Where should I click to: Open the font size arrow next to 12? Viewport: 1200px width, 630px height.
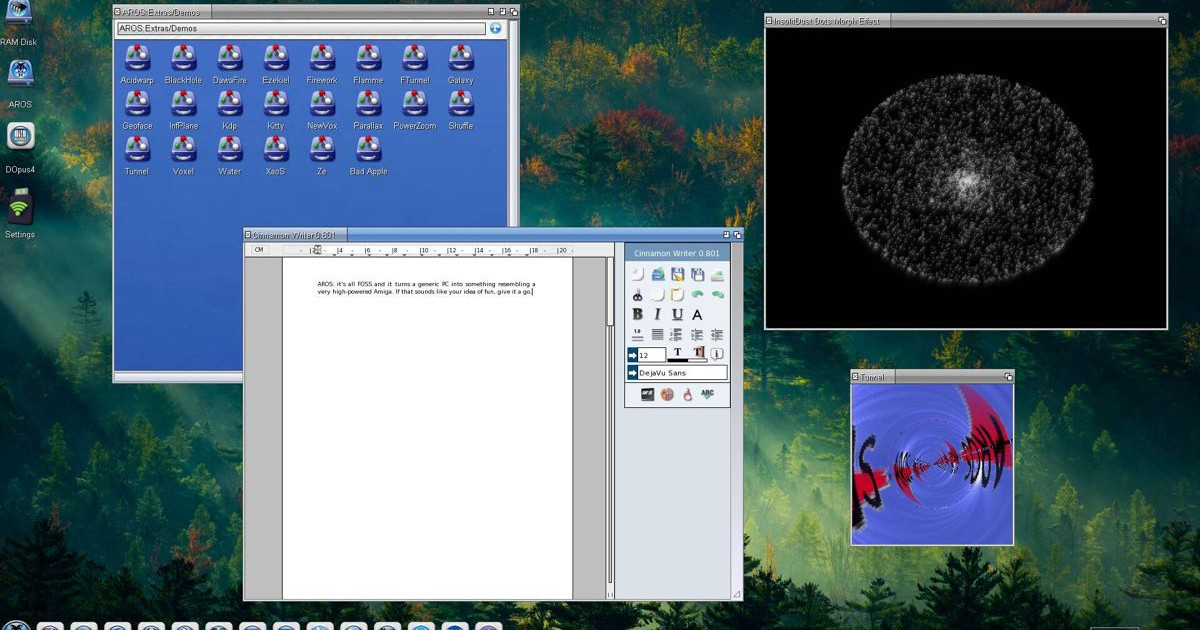coord(632,355)
